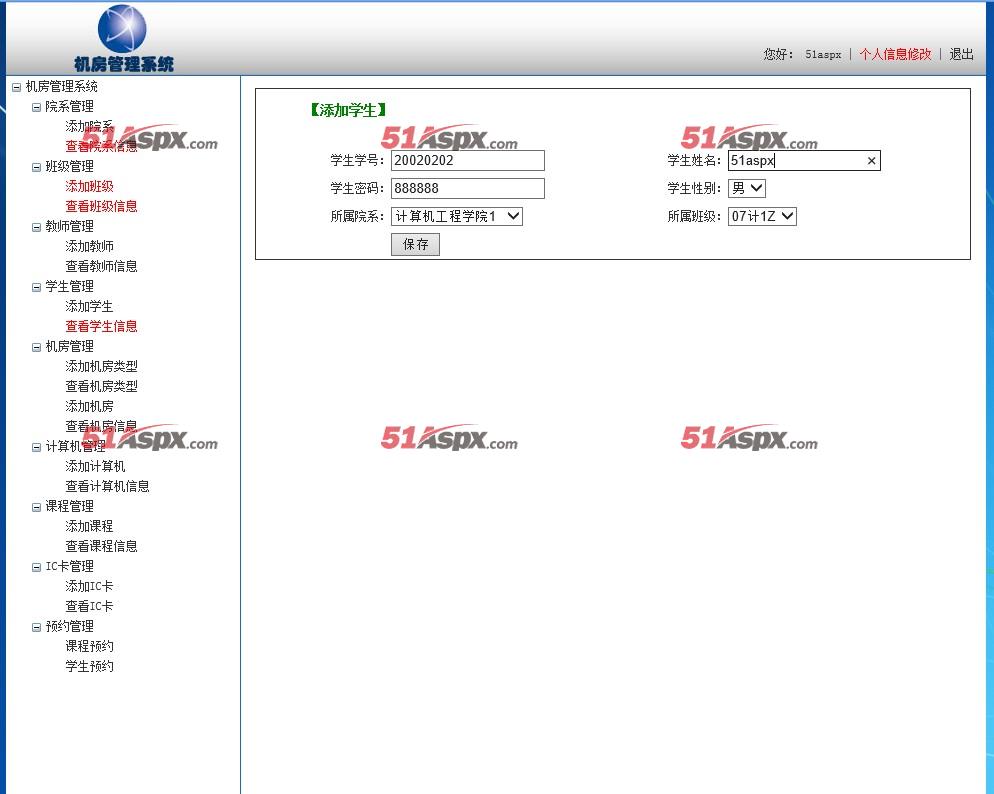Click into the 学生密码 text box
This screenshot has height=794, width=994.
click(467, 189)
